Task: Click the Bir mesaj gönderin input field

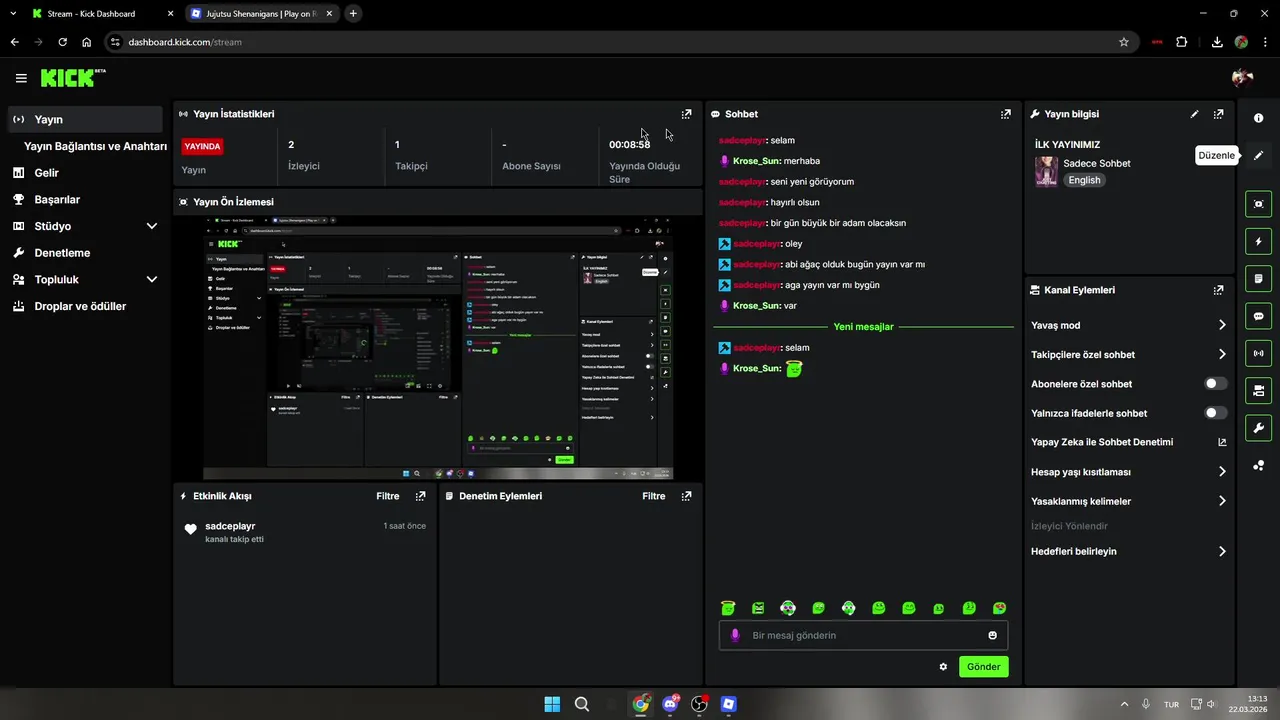Action: click(x=863, y=635)
